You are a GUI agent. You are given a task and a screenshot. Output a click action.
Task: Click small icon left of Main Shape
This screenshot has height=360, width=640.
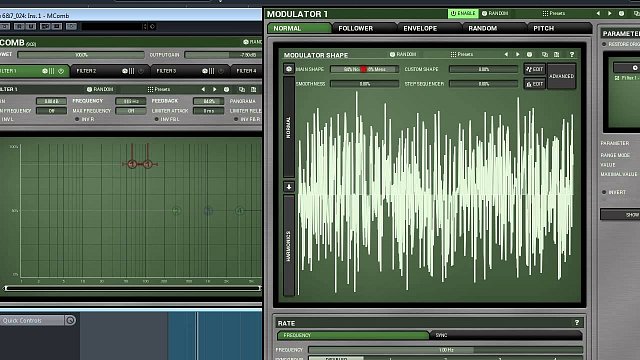coord(289,69)
